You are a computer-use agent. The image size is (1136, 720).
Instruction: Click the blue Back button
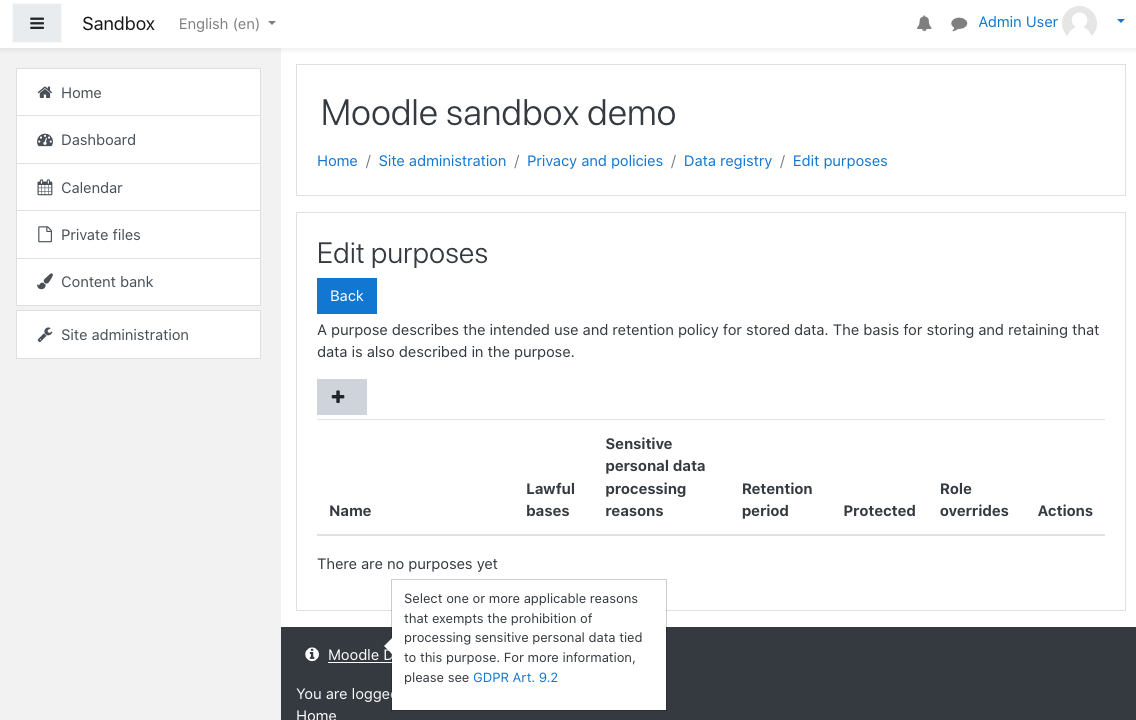coord(347,296)
